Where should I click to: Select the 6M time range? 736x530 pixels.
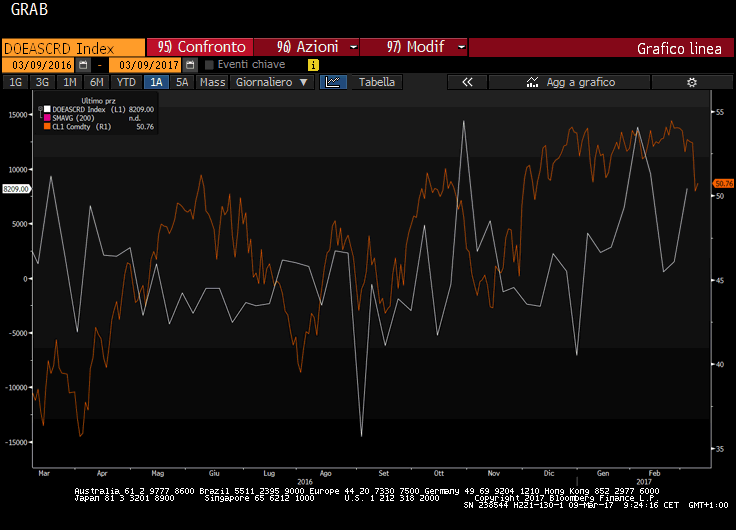point(96,82)
